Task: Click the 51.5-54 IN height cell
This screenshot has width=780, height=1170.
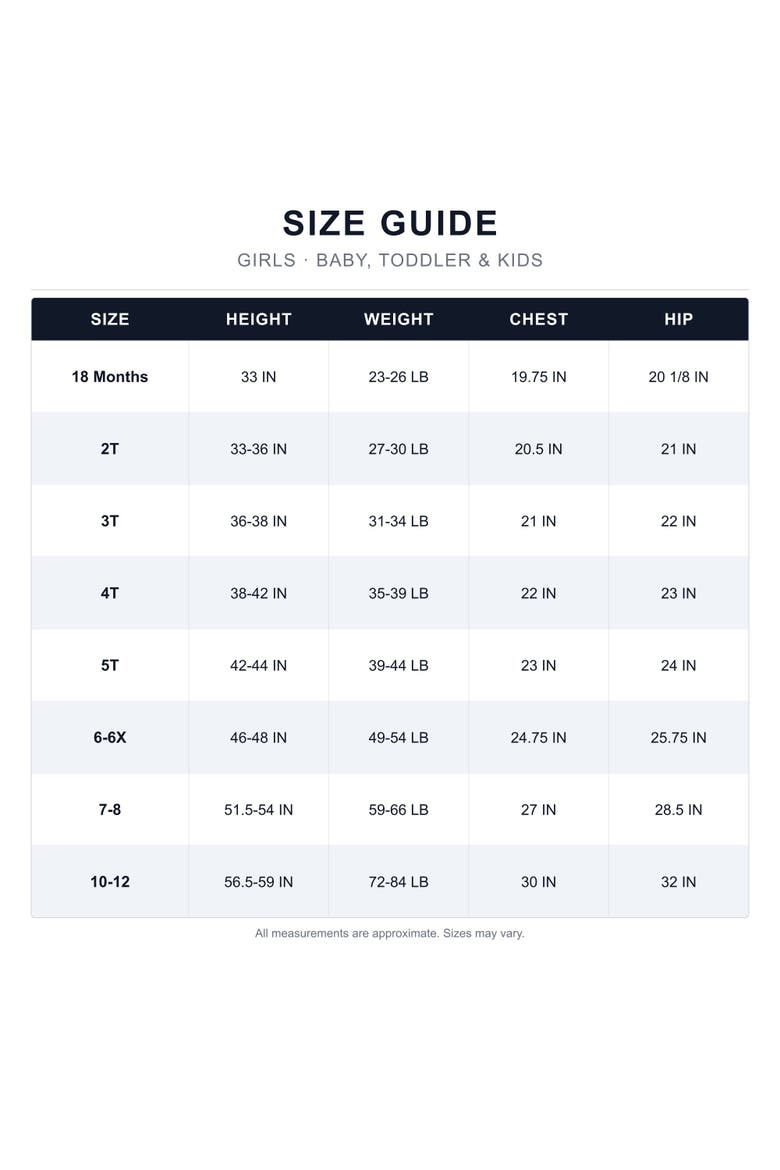Action: coord(258,810)
